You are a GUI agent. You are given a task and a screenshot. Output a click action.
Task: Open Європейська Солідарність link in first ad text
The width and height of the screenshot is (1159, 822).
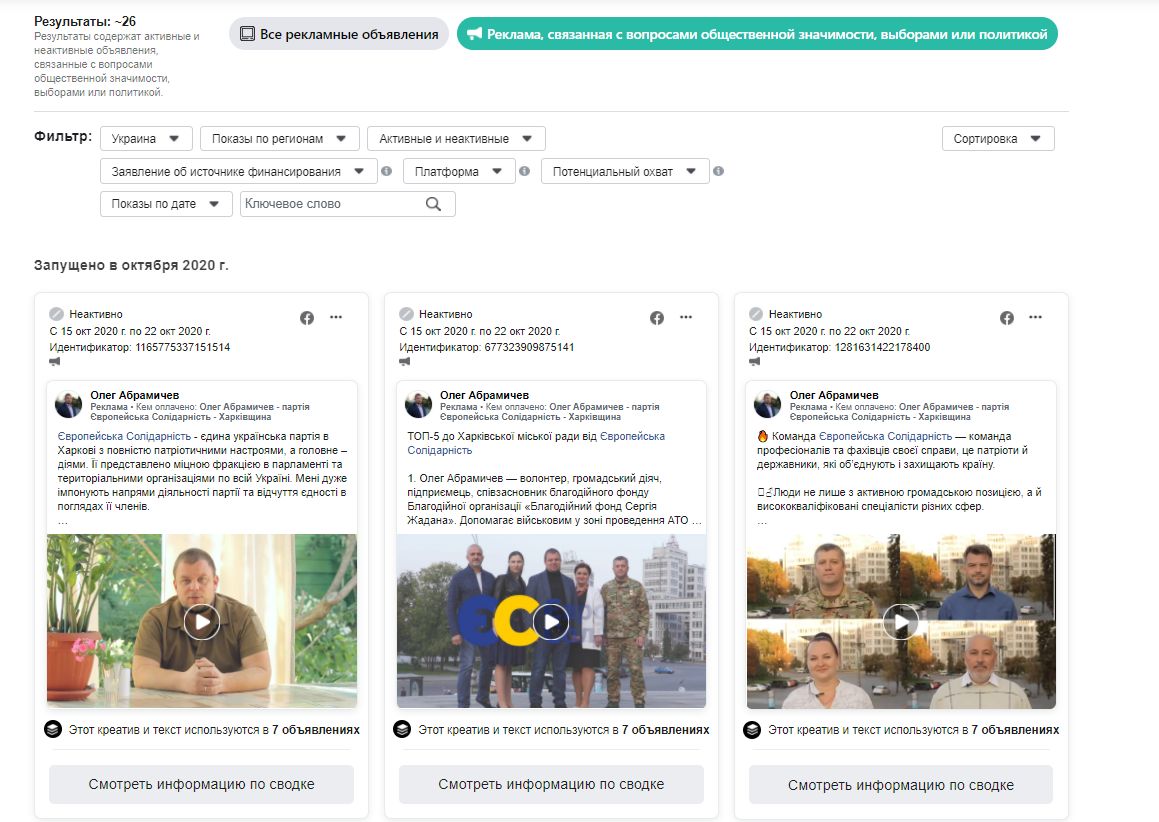[x=124, y=436]
